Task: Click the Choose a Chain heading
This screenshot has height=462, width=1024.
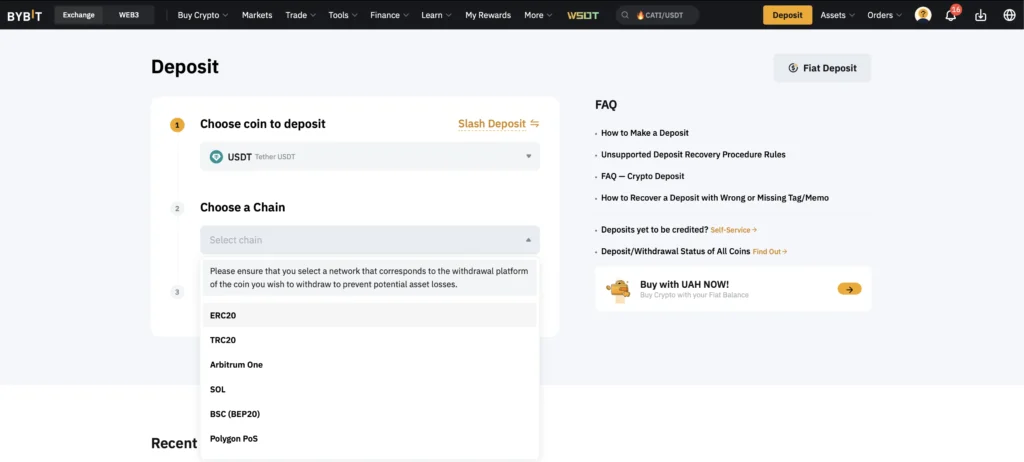Action: [242, 207]
